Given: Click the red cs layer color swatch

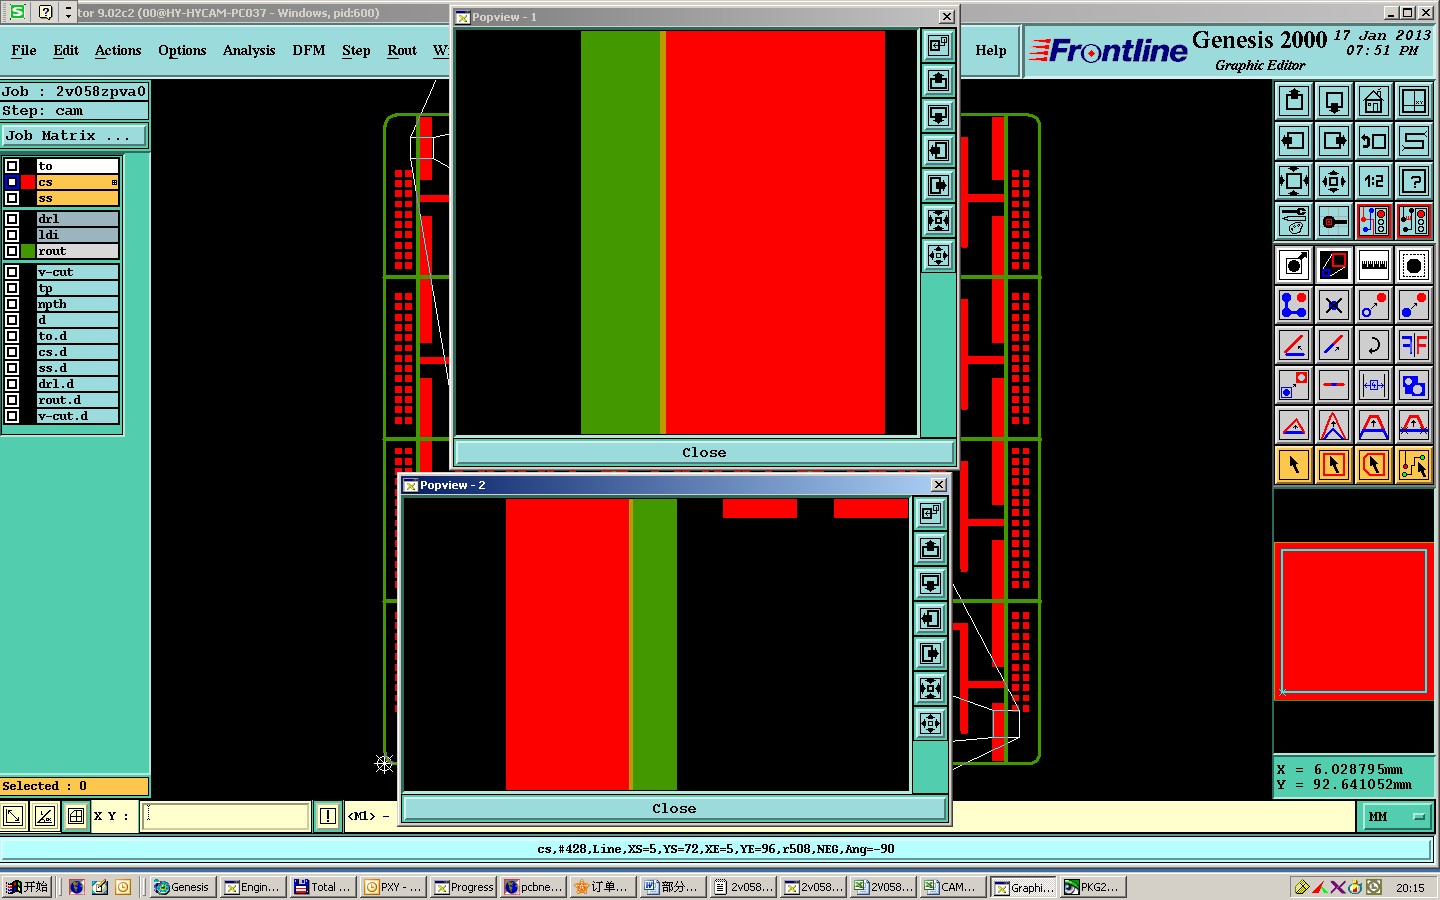Looking at the screenshot, I should 28,182.
